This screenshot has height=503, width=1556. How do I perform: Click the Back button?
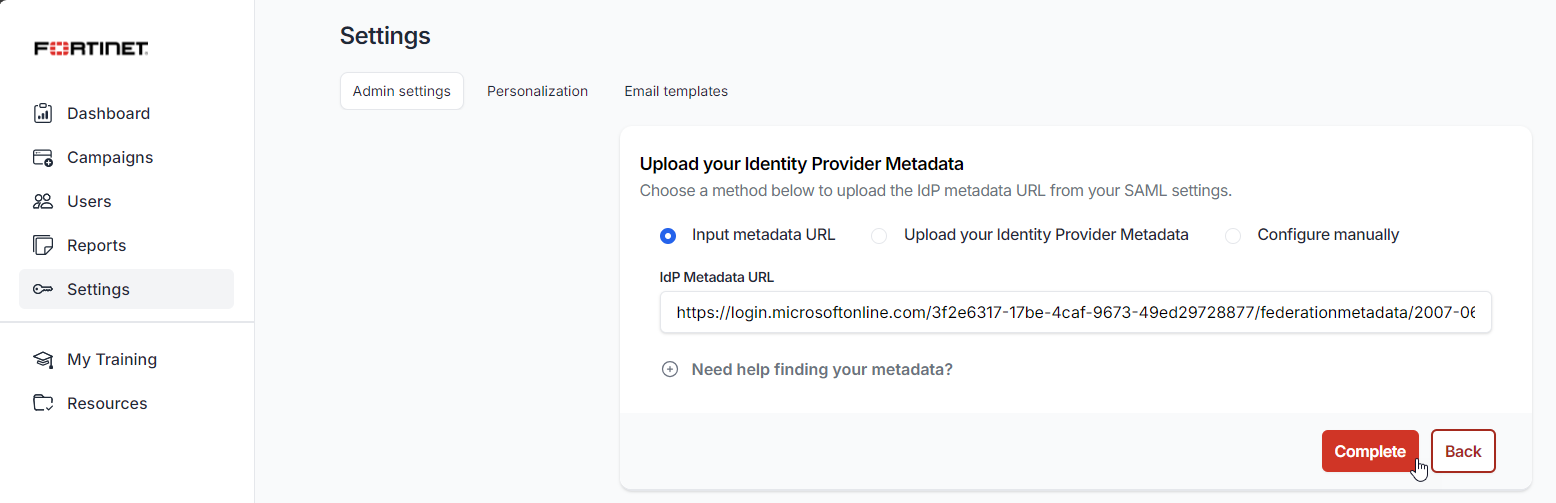1462,451
